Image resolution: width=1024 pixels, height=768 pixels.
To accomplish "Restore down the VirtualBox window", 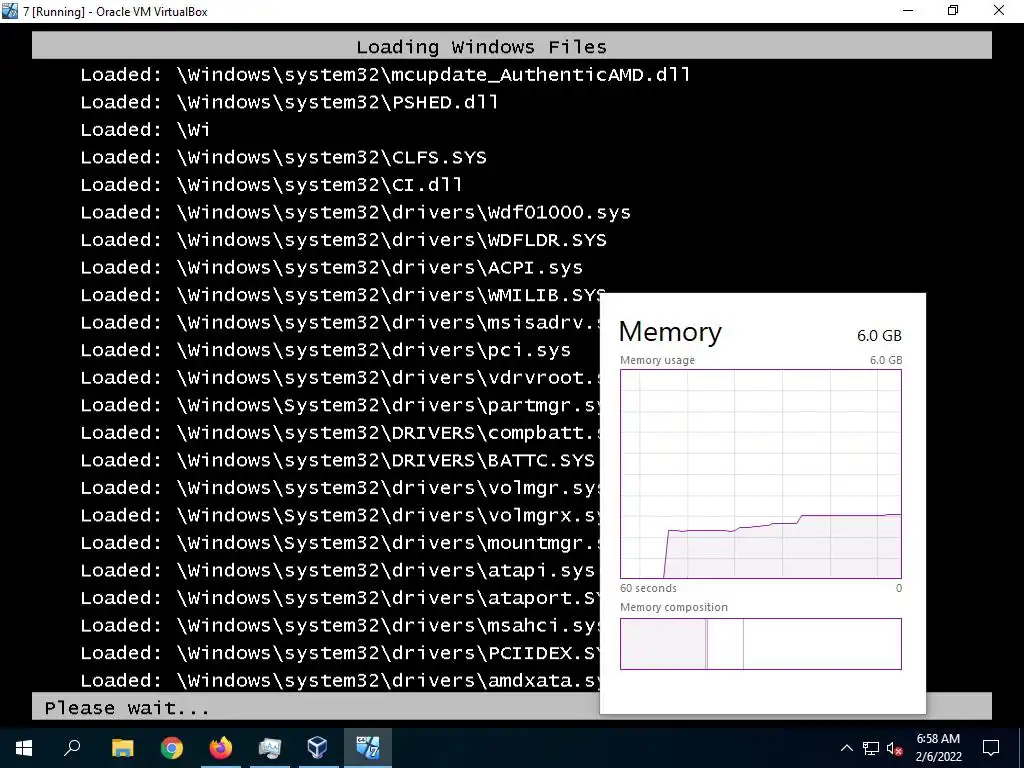I will coord(953,11).
